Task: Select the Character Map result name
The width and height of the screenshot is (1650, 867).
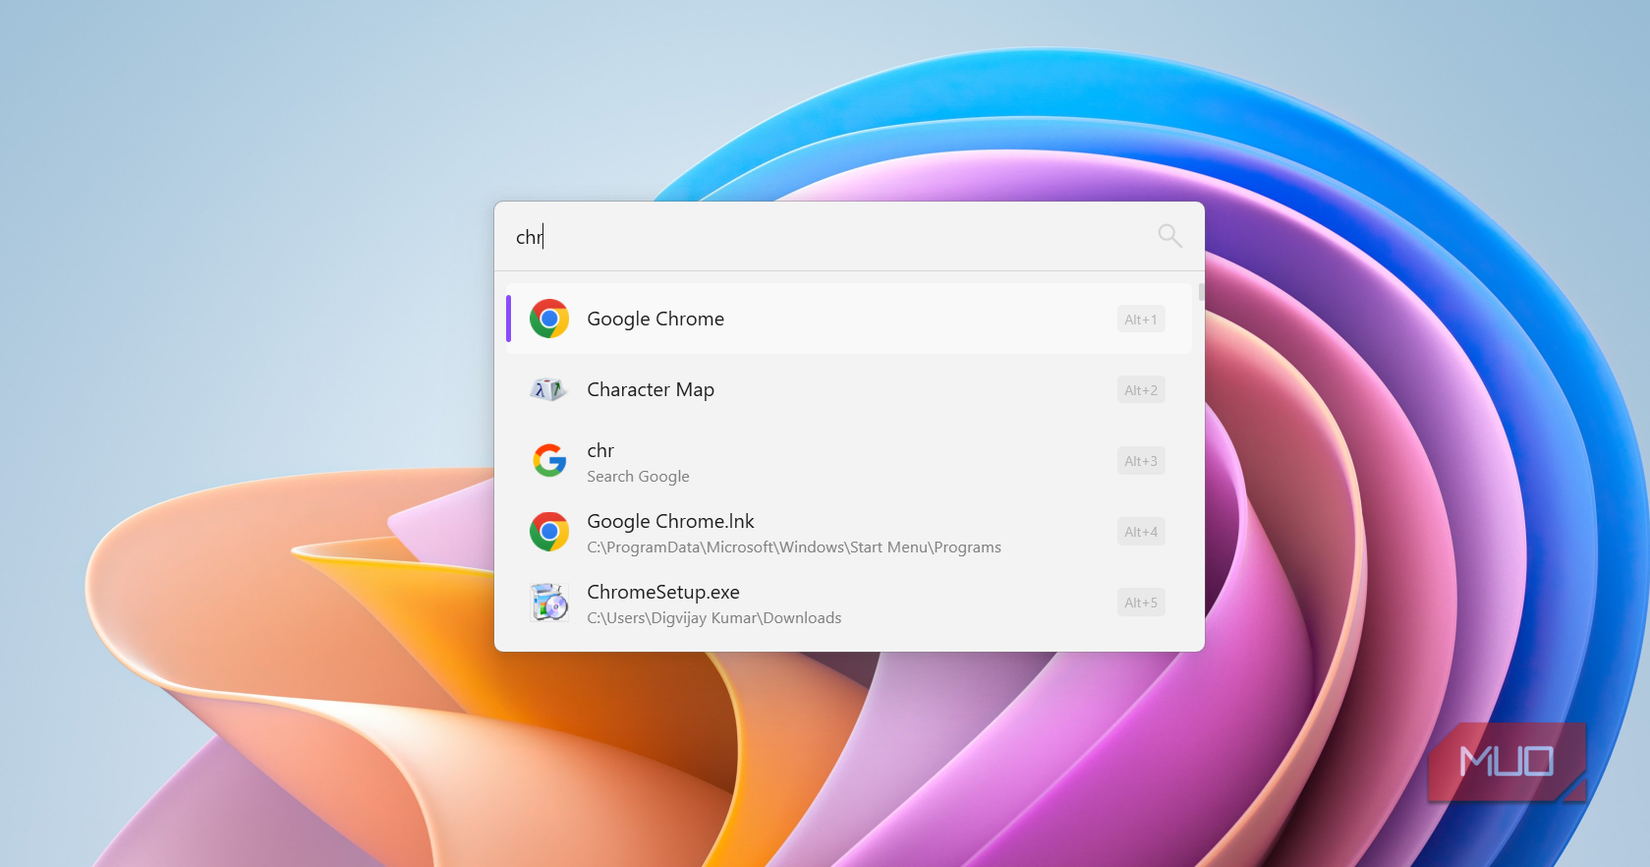Action: (x=650, y=390)
